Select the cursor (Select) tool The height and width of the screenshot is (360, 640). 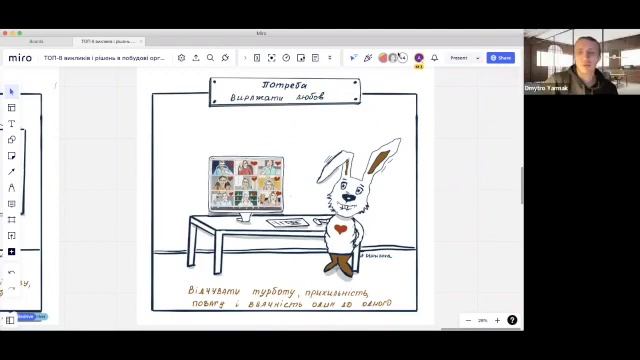[11, 92]
